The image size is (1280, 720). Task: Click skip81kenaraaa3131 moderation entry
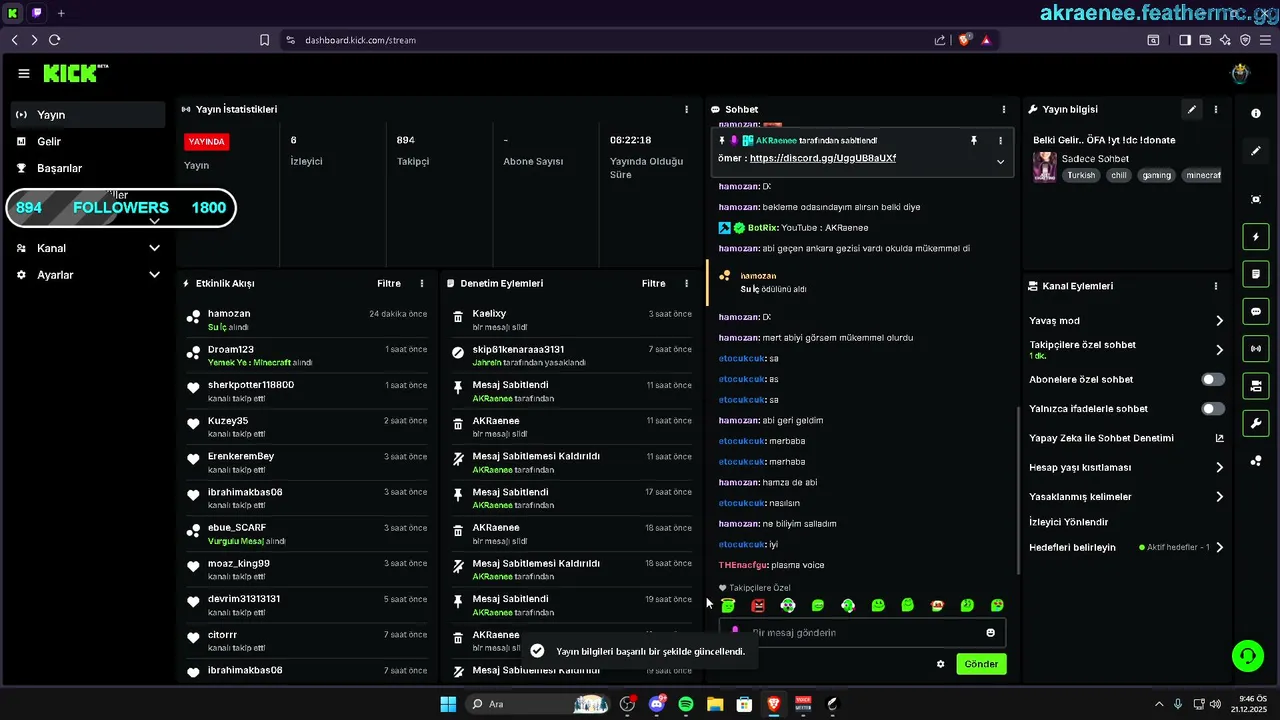click(x=518, y=349)
